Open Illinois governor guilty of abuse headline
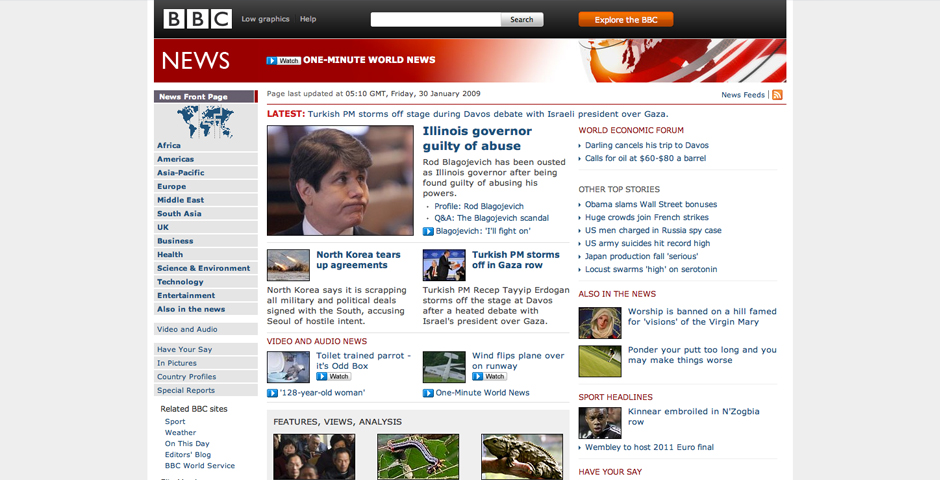Viewport: 940px width, 480px height. point(477,138)
